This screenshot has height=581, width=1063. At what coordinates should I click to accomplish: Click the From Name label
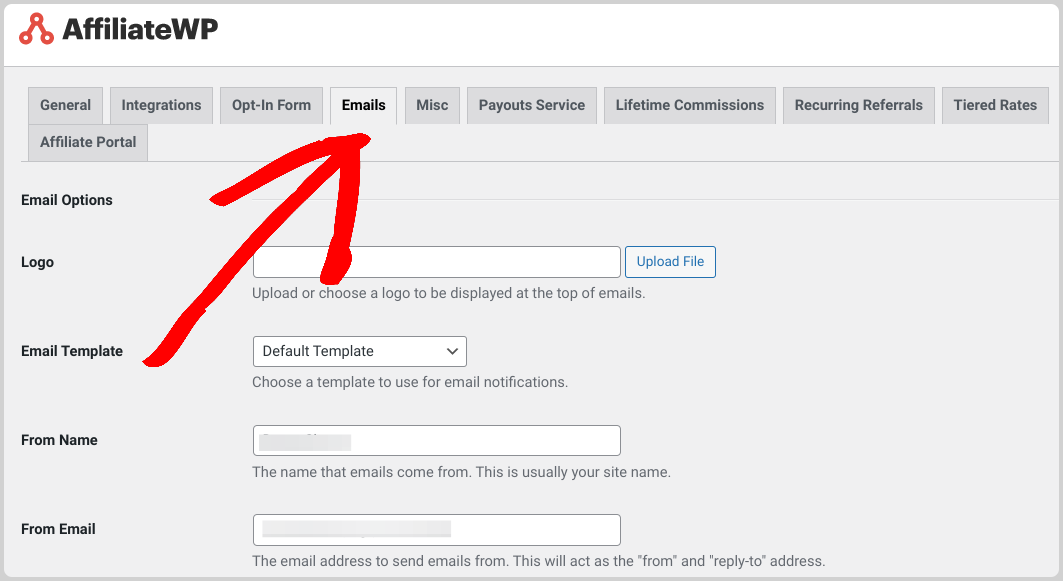pyautogui.click(x=59, y=440)
